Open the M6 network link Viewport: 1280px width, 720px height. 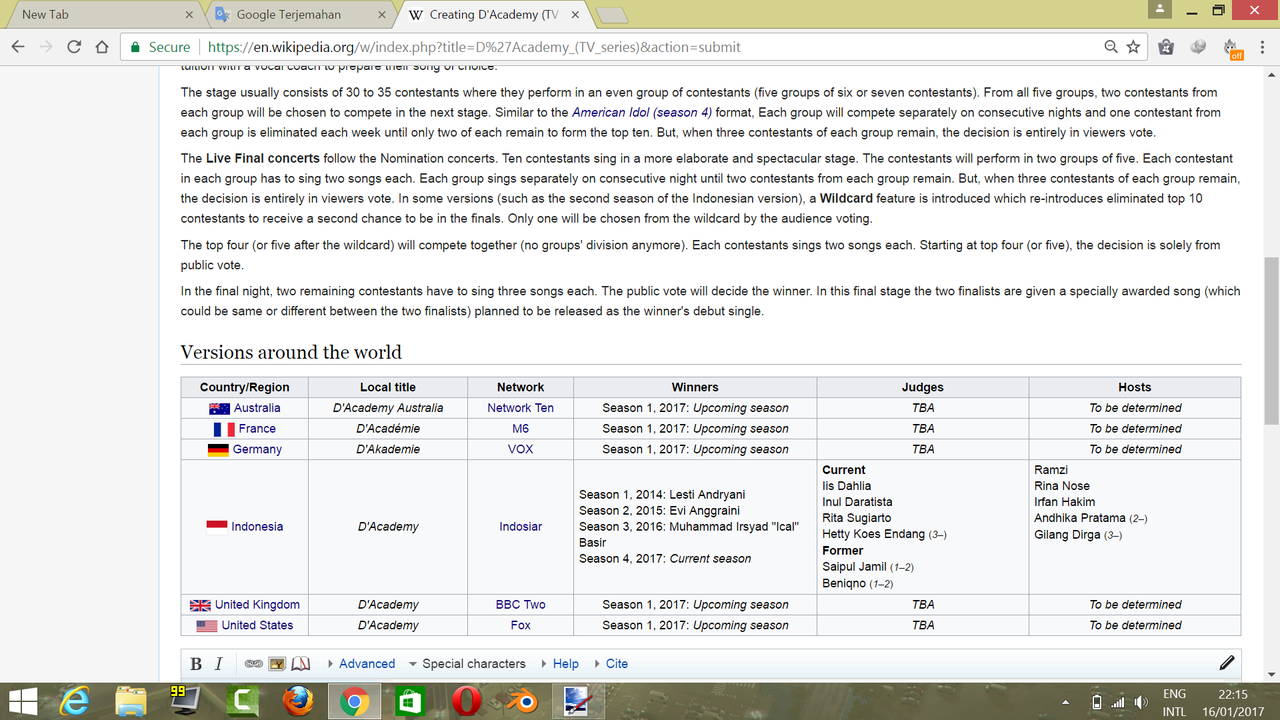click(x=520, y=429)
